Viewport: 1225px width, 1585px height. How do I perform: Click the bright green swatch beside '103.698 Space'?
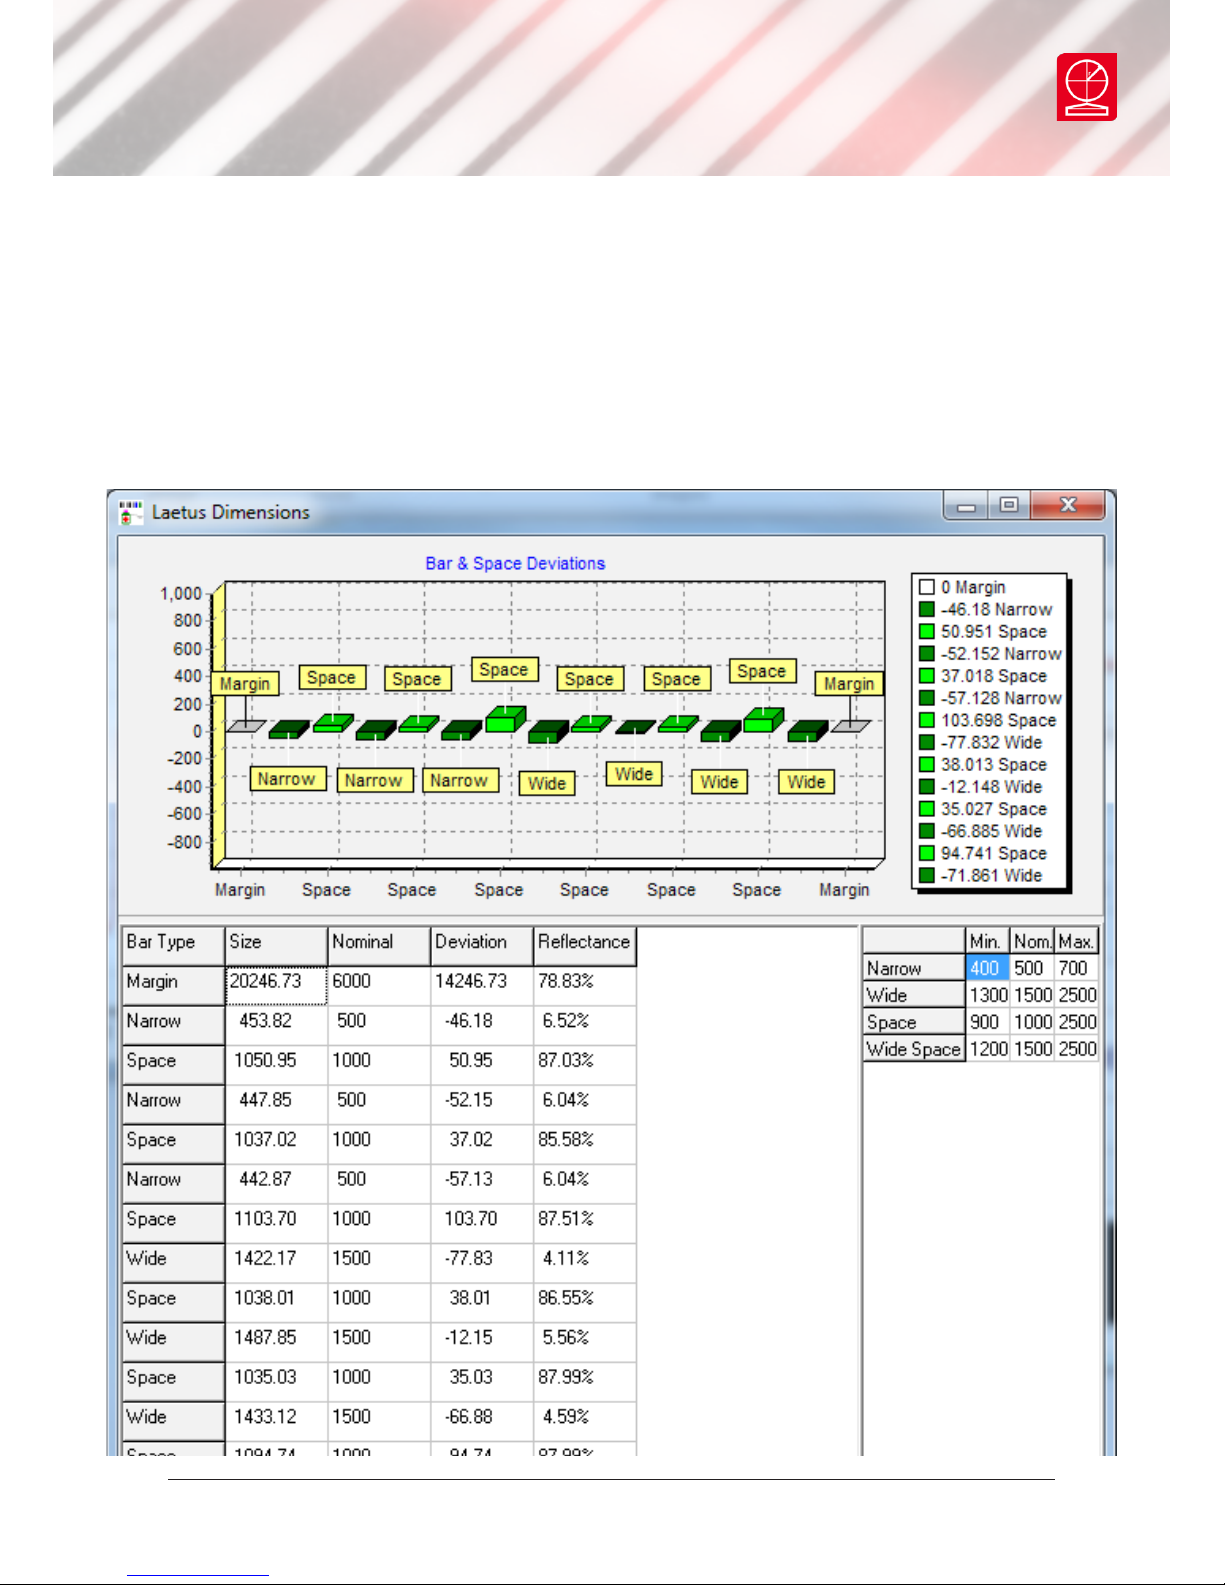click(927, 720)
